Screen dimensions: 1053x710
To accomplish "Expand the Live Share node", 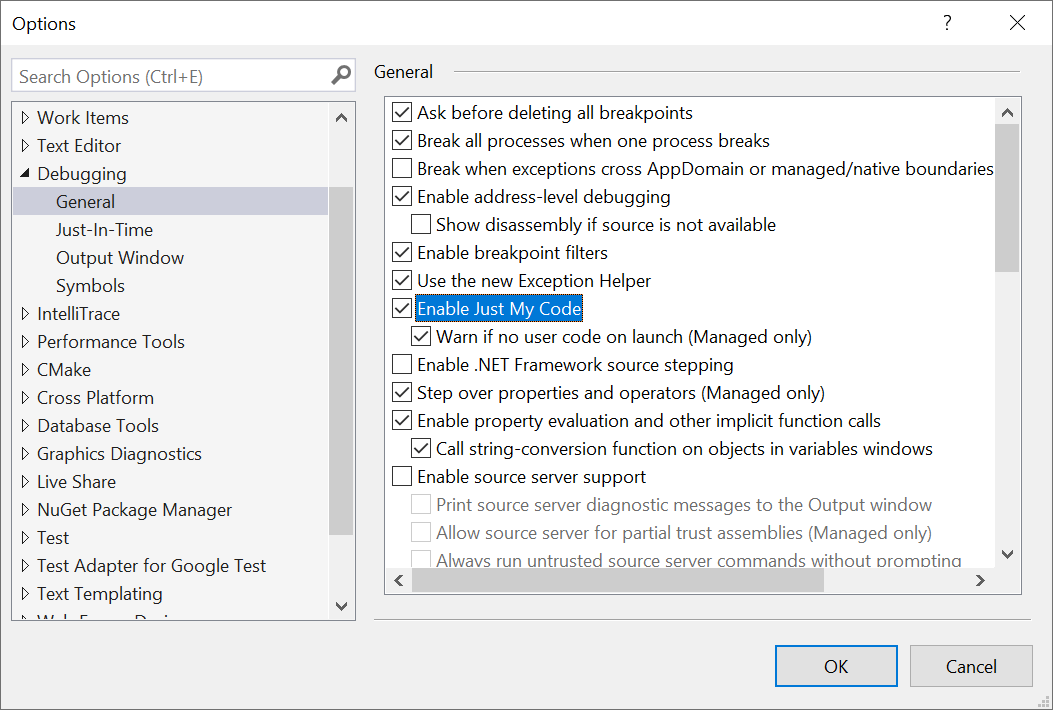I will (x=26, y=482).
